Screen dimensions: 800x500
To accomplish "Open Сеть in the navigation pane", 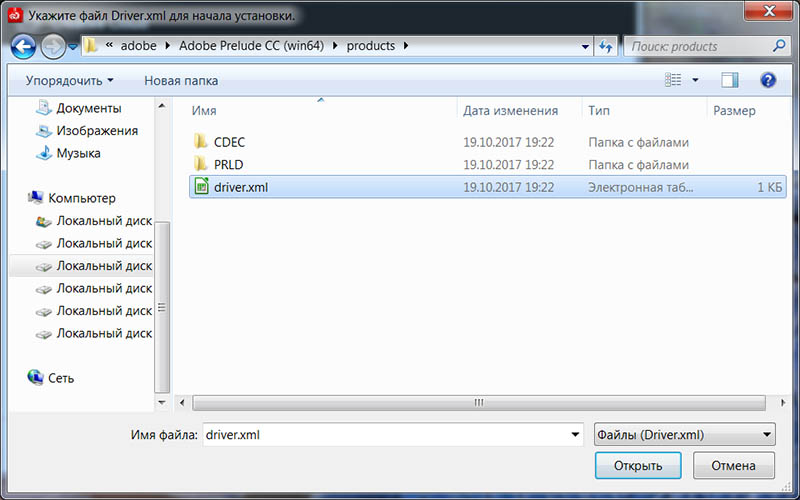I will 61,378.
